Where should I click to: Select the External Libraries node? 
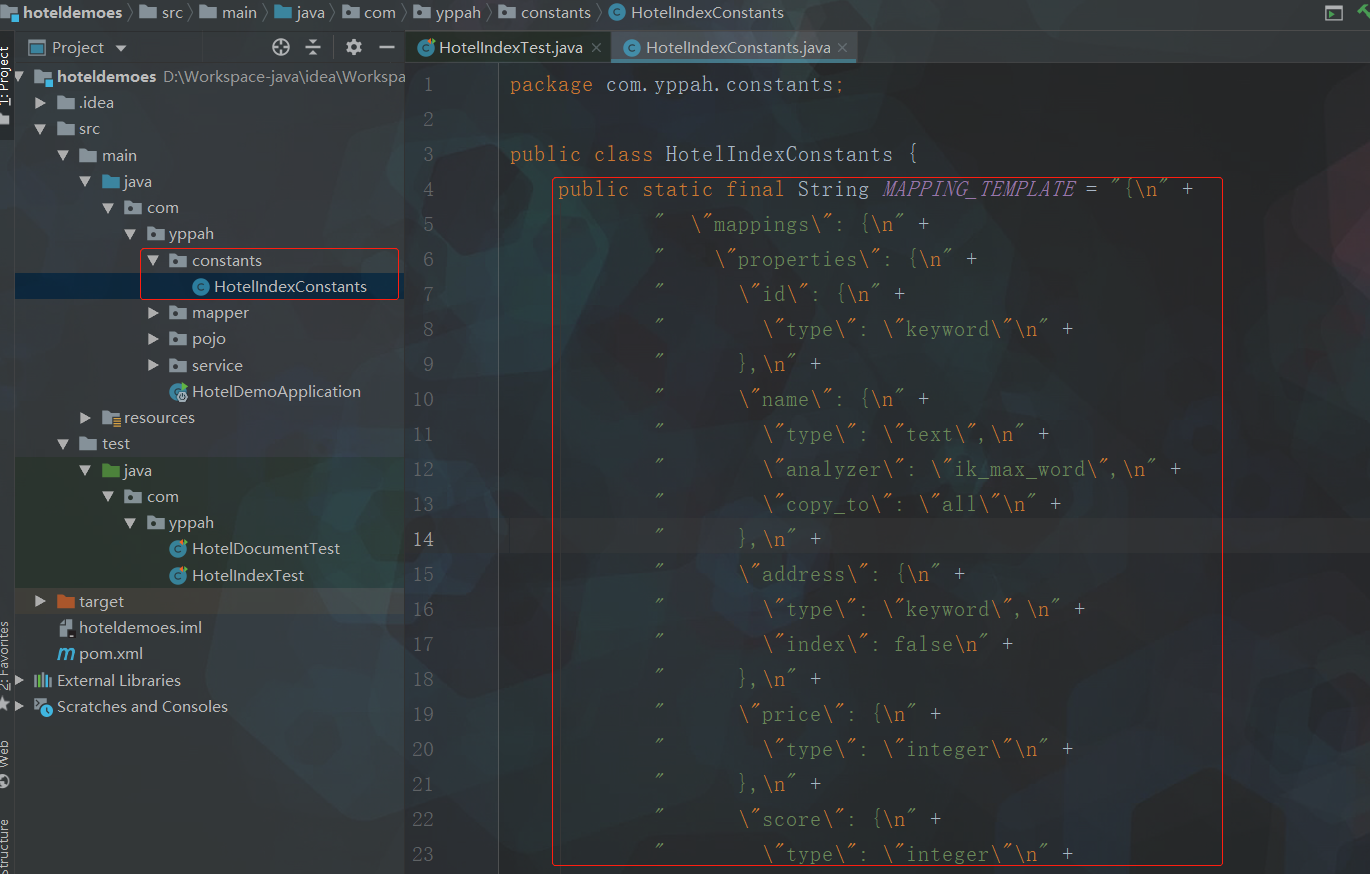click(119, 681)
